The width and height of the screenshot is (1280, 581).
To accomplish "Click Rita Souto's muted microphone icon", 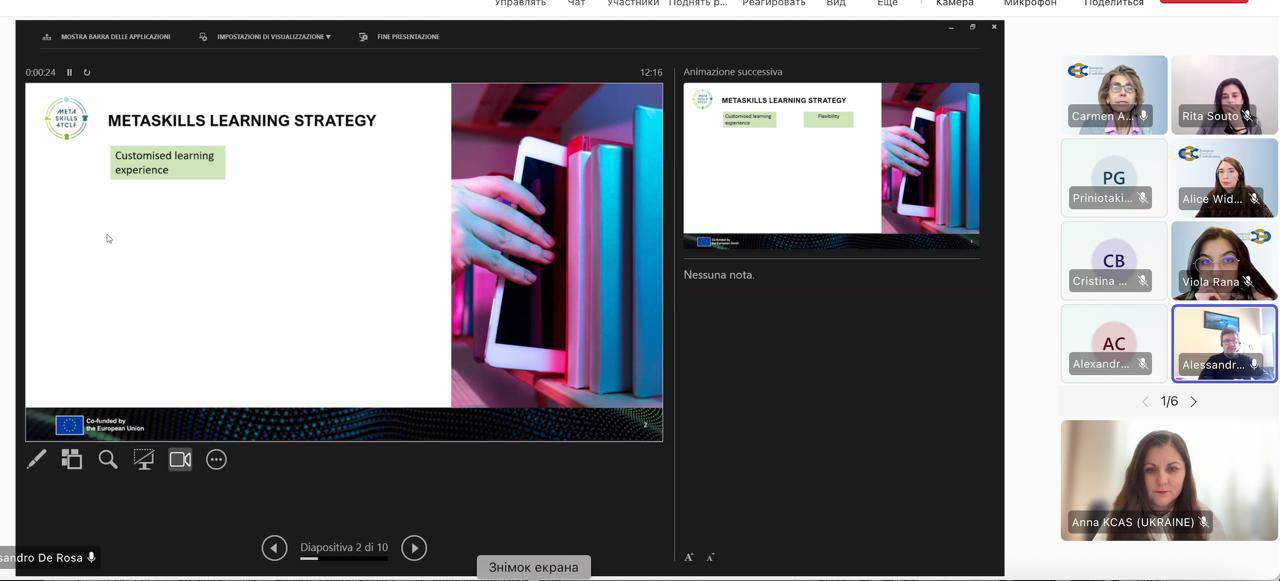I will point(1248,116).
